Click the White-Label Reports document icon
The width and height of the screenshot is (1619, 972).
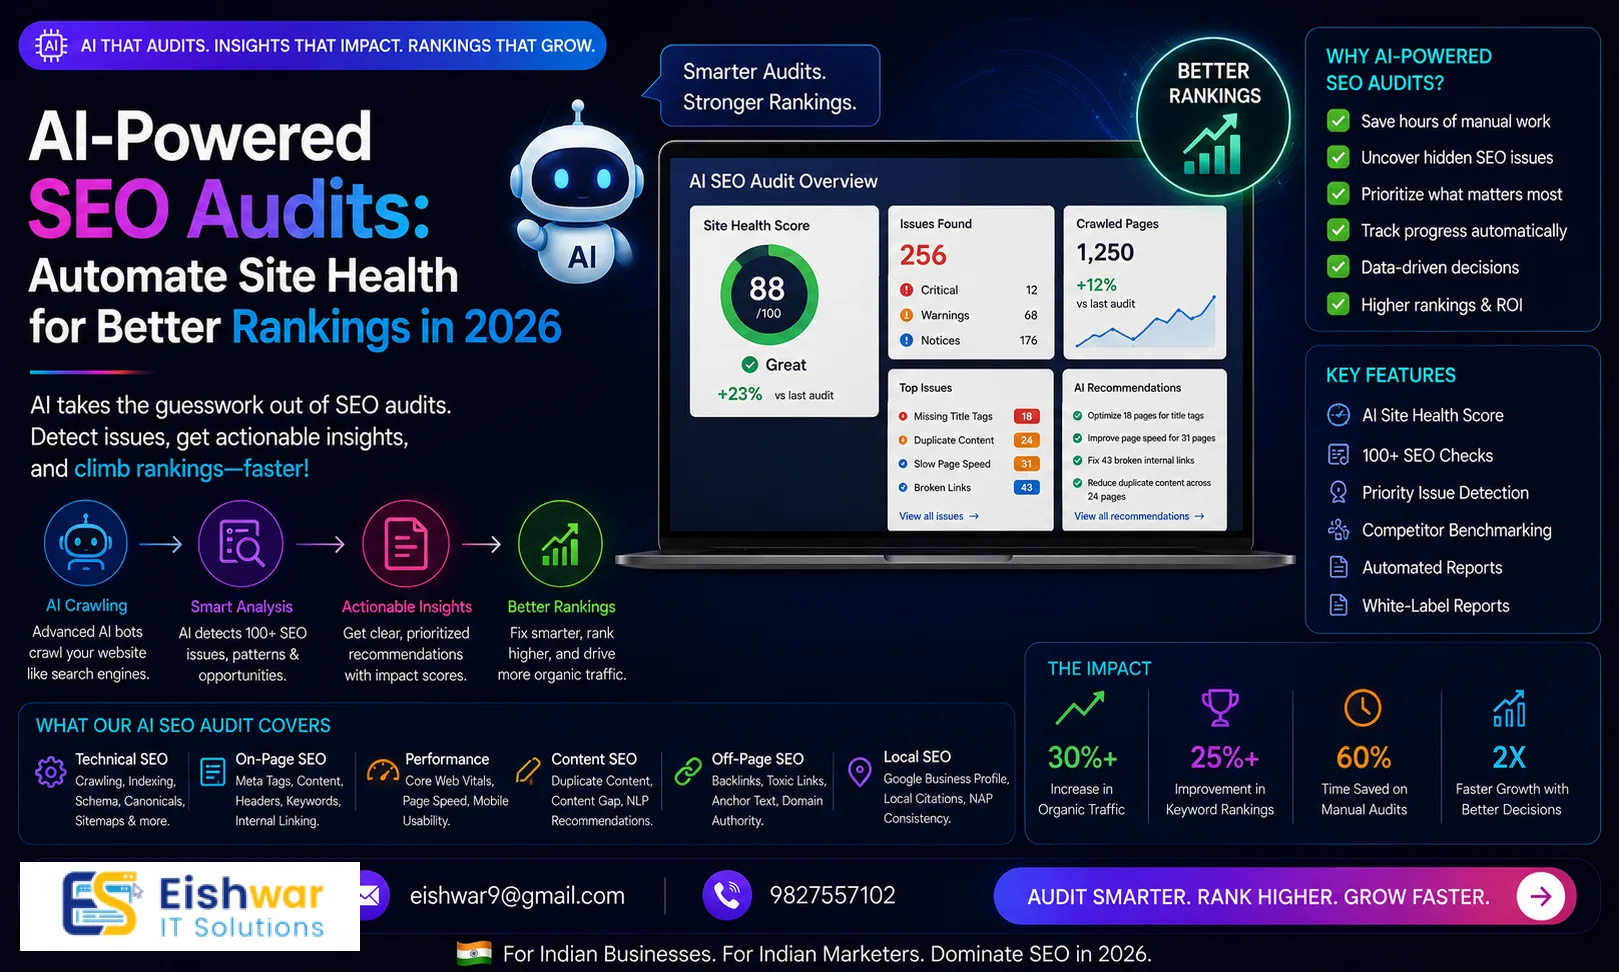(1338, 605)
